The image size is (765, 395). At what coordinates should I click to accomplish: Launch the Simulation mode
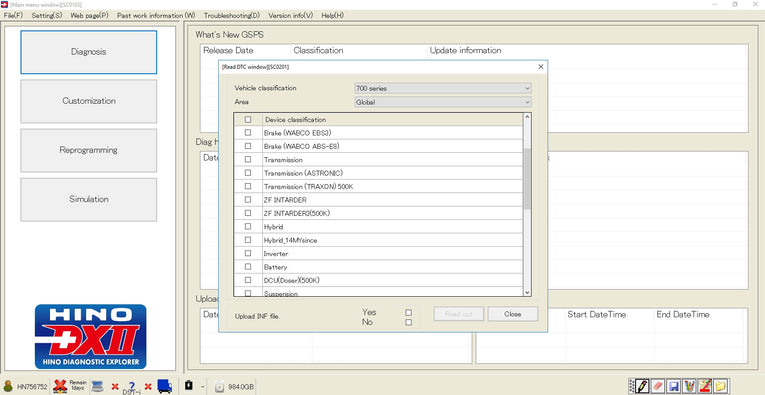point(89,199)
